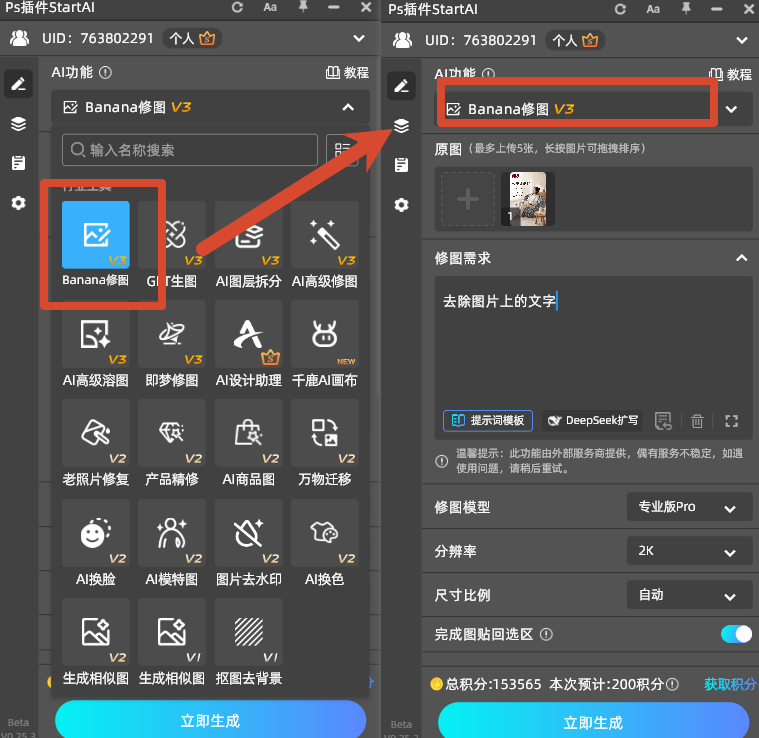Expand the prompt box to fullscreen

tap(731, 421)
